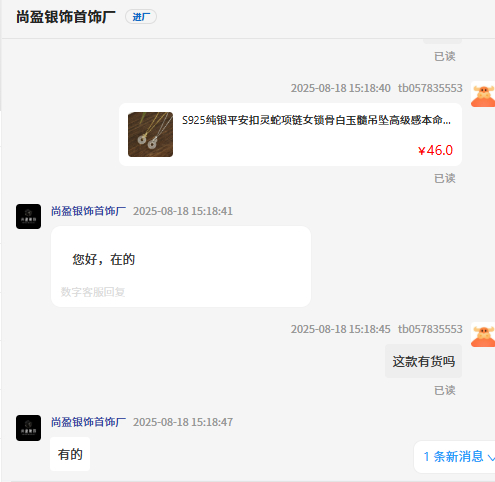Screen dimensions: 495x482
Task: Open the S925 necklace product thumbnail
Action: point(150,134)
